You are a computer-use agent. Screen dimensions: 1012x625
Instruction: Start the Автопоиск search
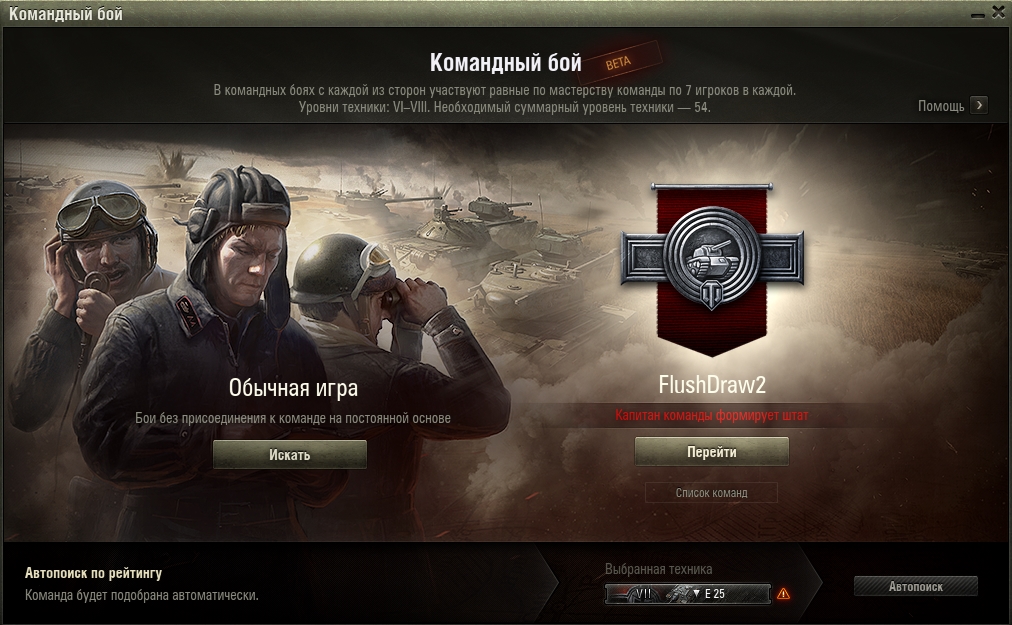(916, 586)
